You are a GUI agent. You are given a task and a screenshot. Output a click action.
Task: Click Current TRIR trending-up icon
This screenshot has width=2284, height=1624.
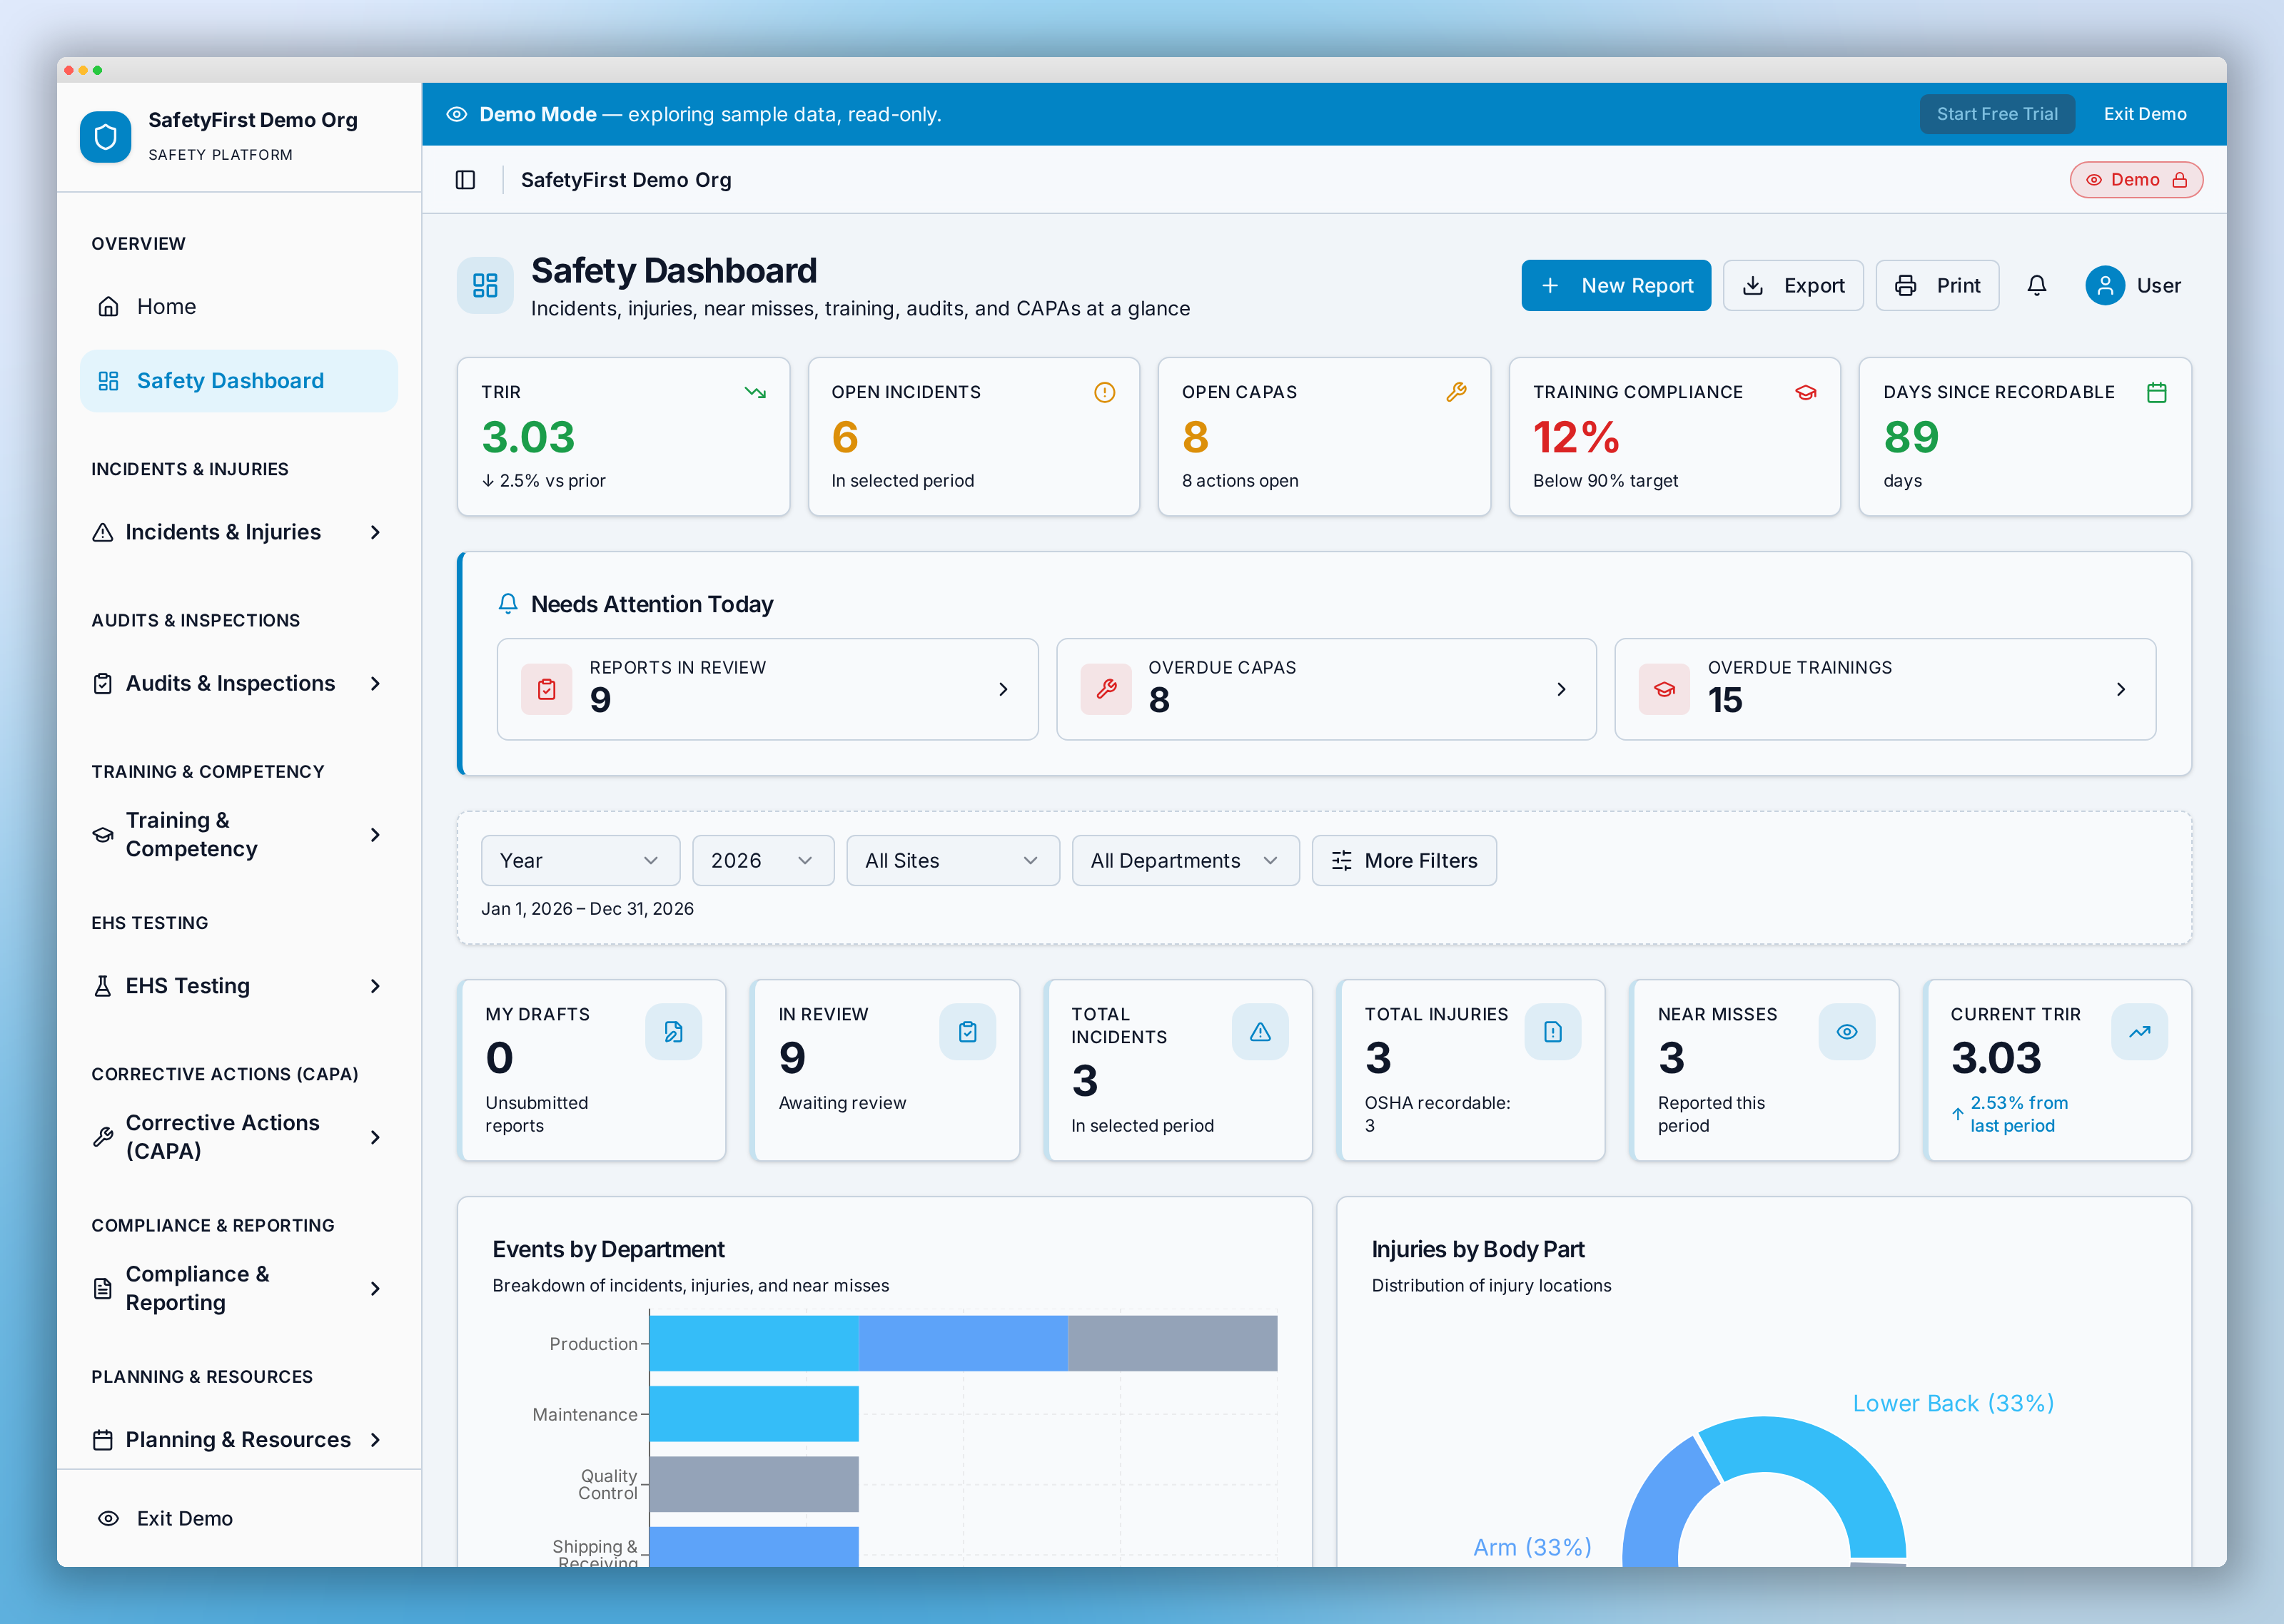[x=2140, y=1032]
